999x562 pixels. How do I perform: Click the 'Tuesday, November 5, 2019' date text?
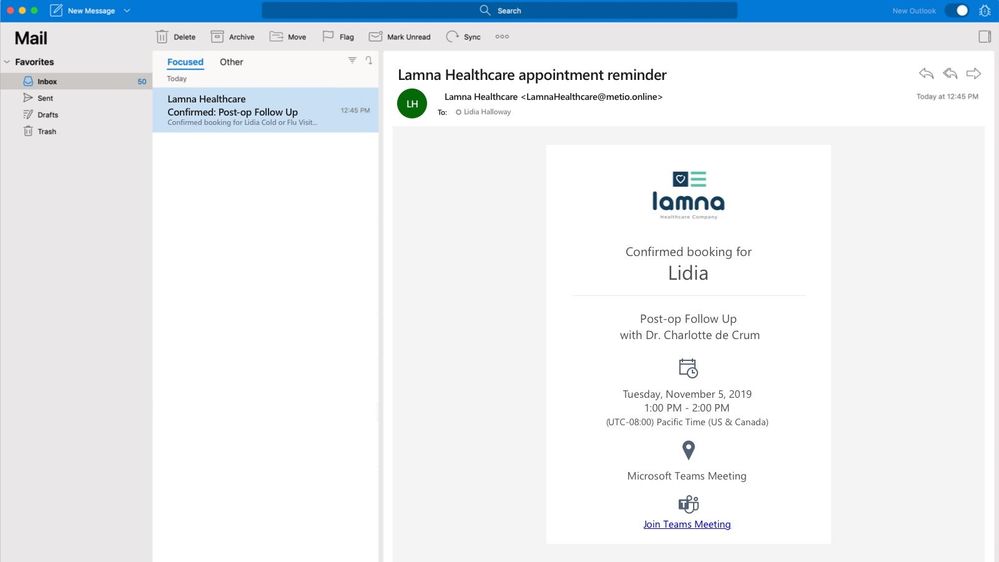pyautogui.click(x=687, y=394)
